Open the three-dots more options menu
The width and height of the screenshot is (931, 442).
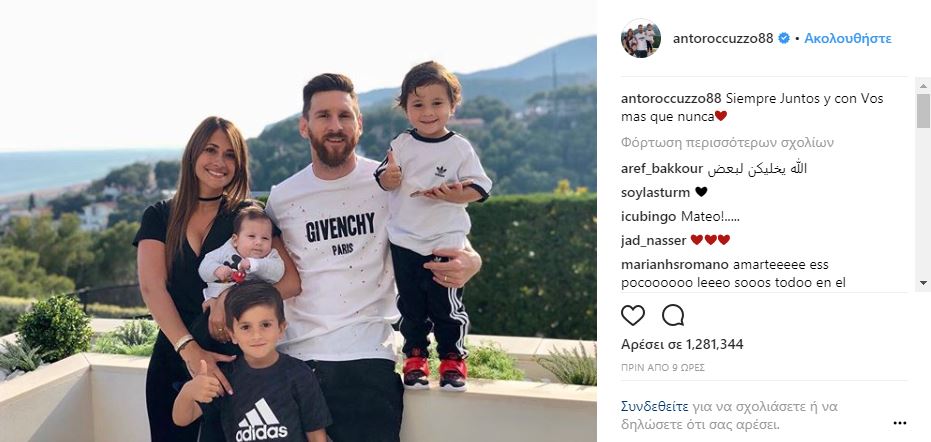point(900,423)
